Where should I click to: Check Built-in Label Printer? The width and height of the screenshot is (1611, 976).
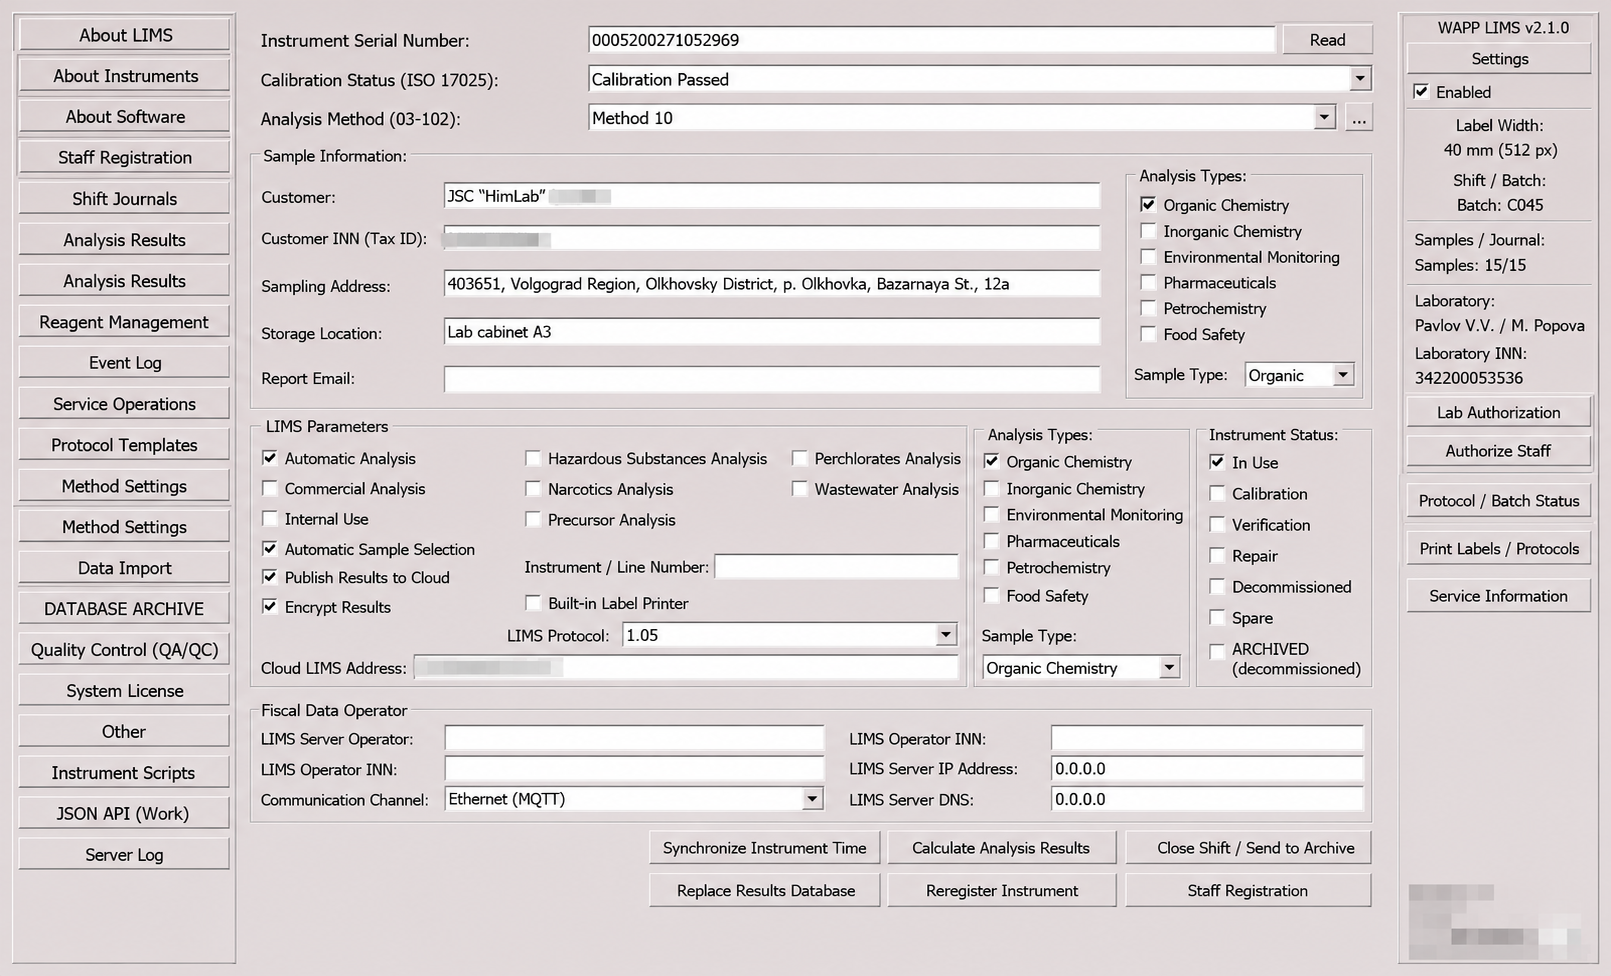click(533, 603)
